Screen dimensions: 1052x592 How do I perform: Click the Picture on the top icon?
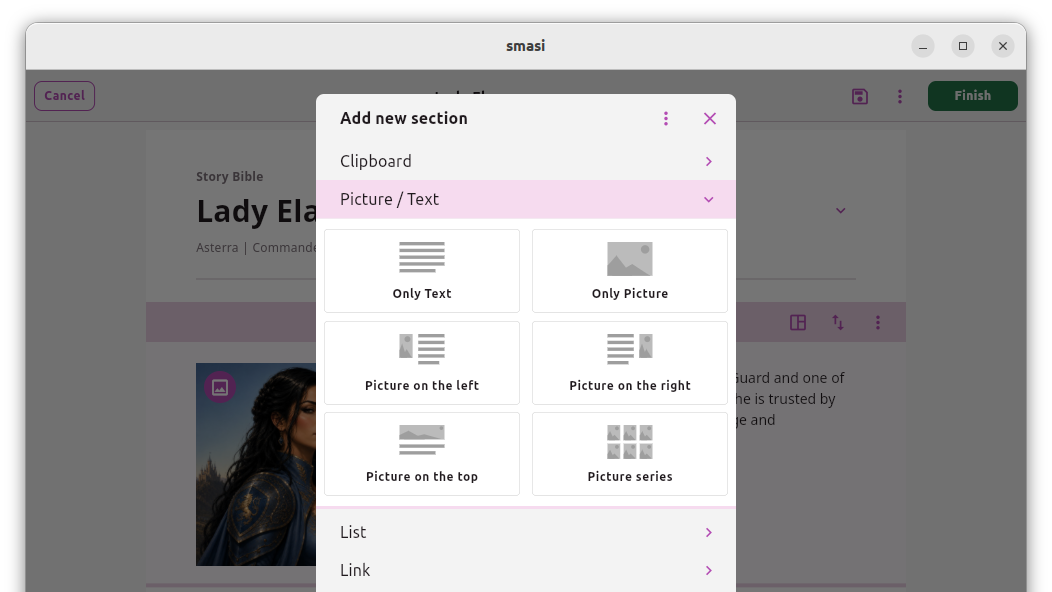click(x=422, y=440)
